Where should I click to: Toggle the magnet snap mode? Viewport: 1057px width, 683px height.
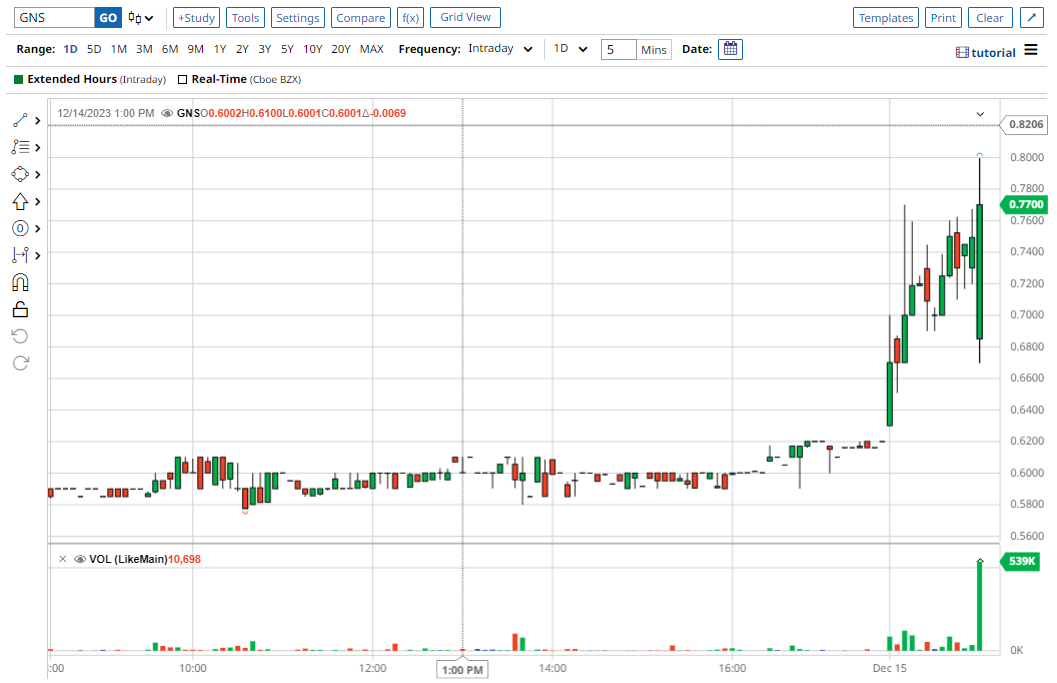coord(20,283)
